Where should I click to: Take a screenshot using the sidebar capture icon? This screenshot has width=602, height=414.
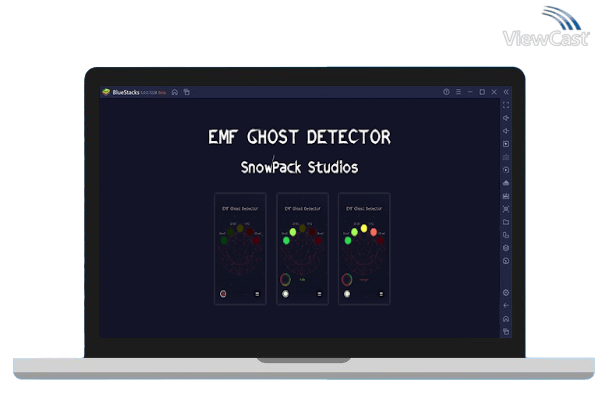pos(506,209)
